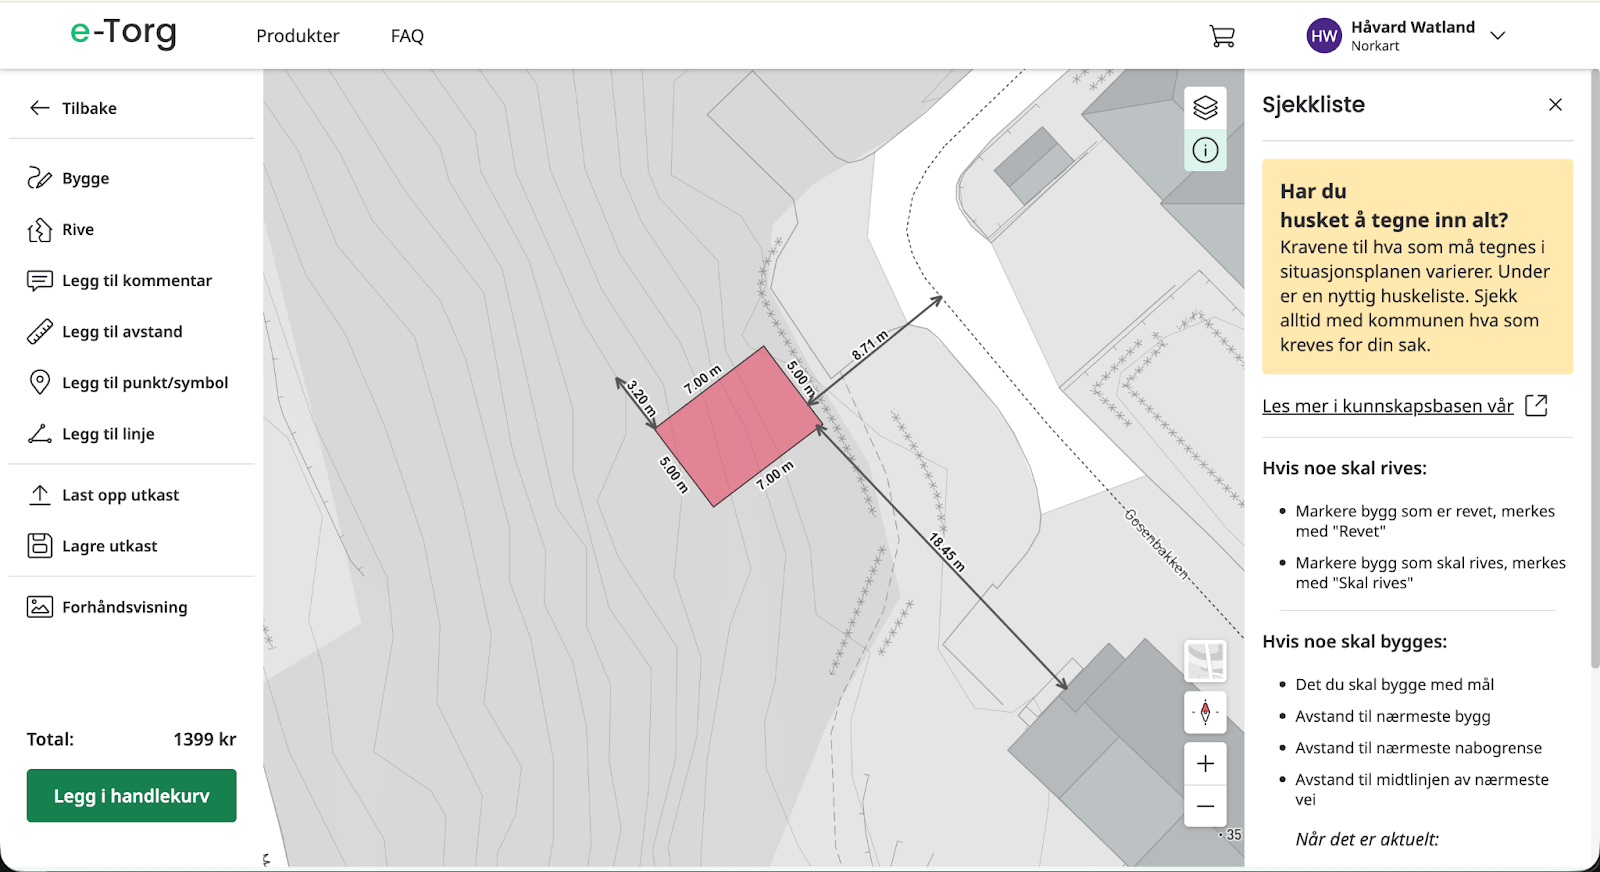1600x872 pixels.
Task: Click the e-Torg logo
Action: point(123,33)
